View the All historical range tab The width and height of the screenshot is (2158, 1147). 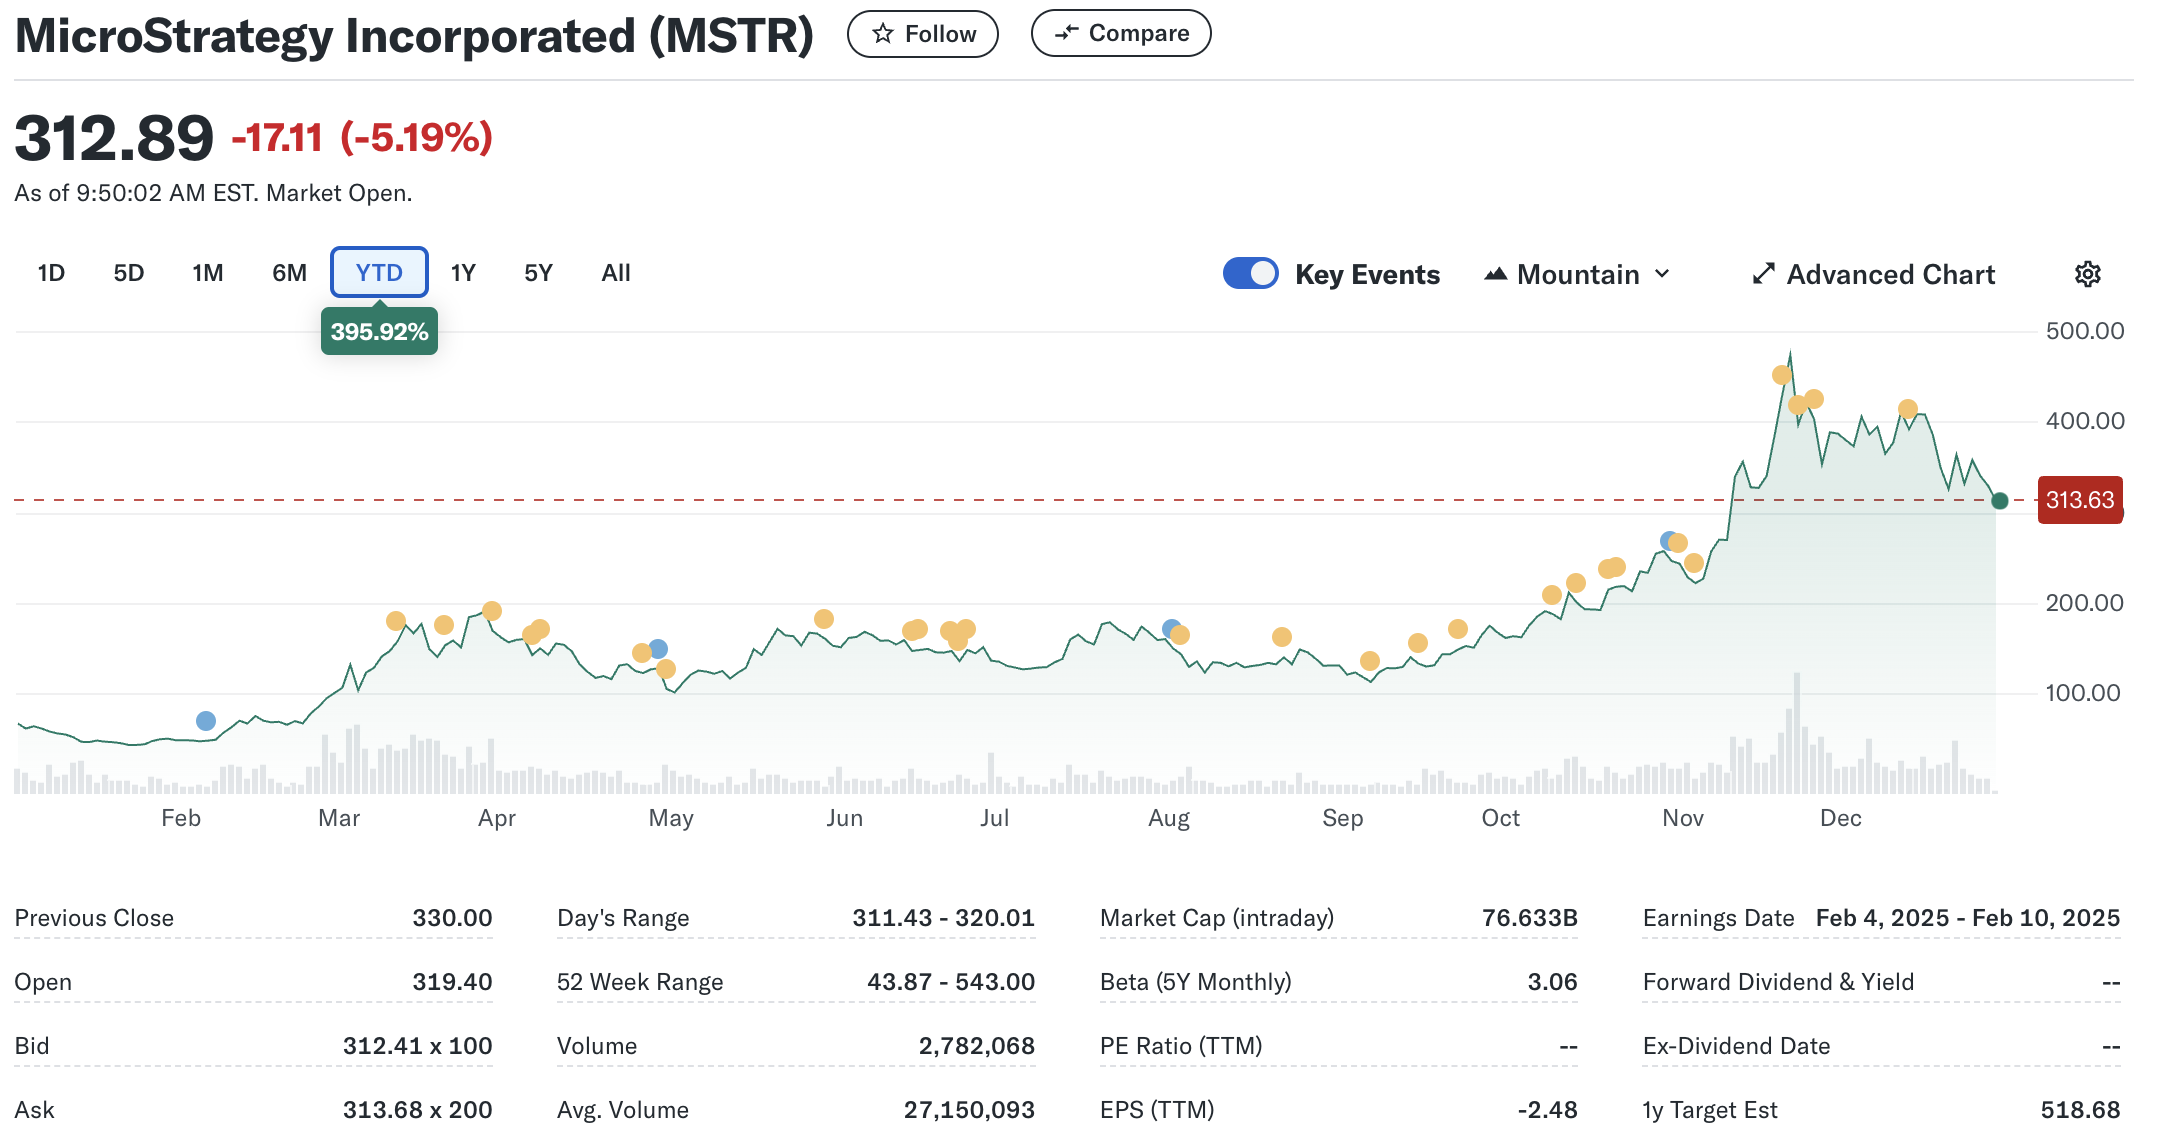click(615, 272)
